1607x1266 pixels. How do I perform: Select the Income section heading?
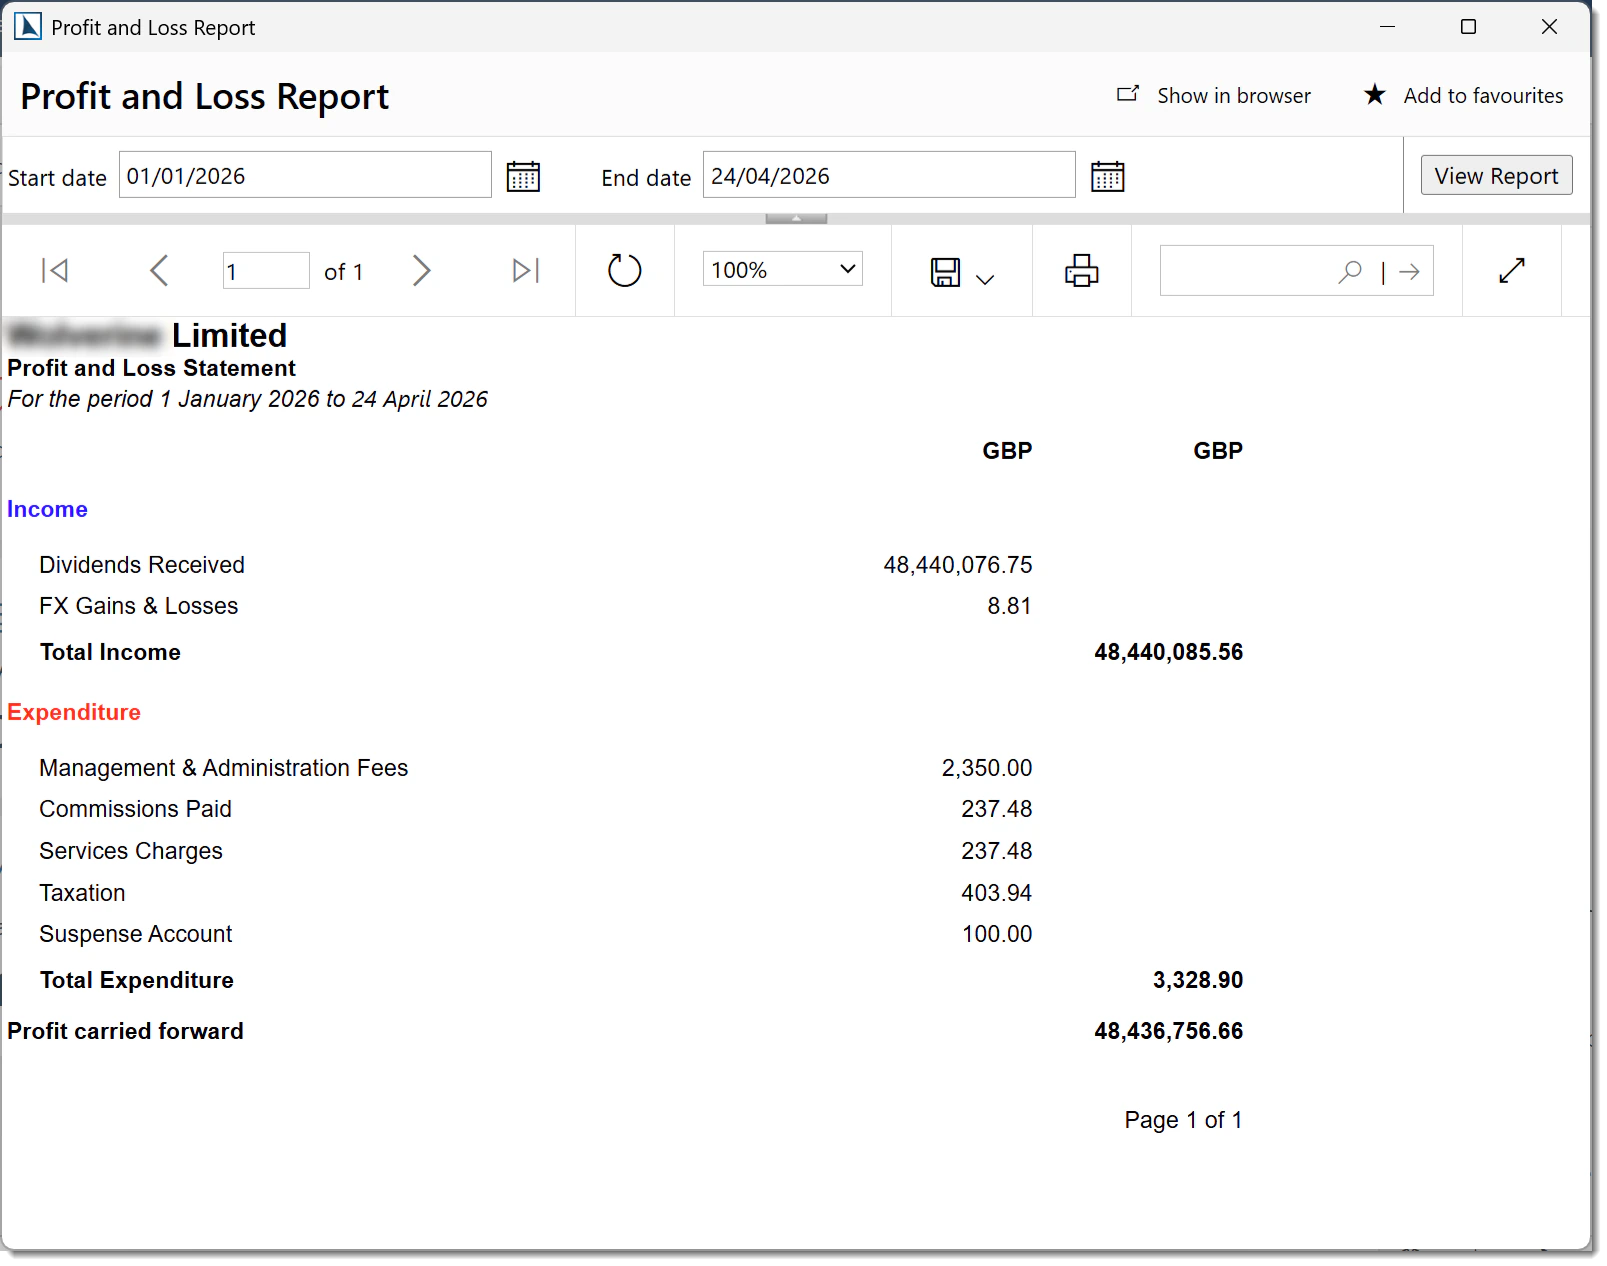(x=47, y=509)
